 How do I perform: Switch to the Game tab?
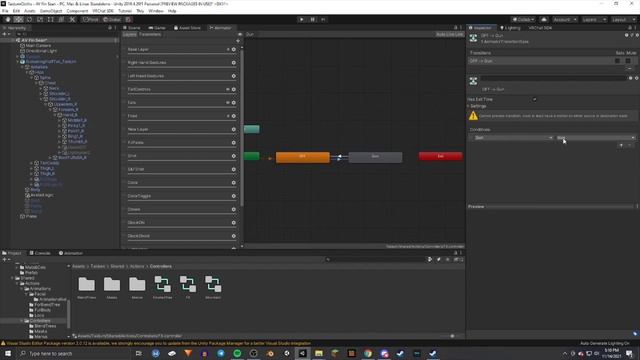157,28
